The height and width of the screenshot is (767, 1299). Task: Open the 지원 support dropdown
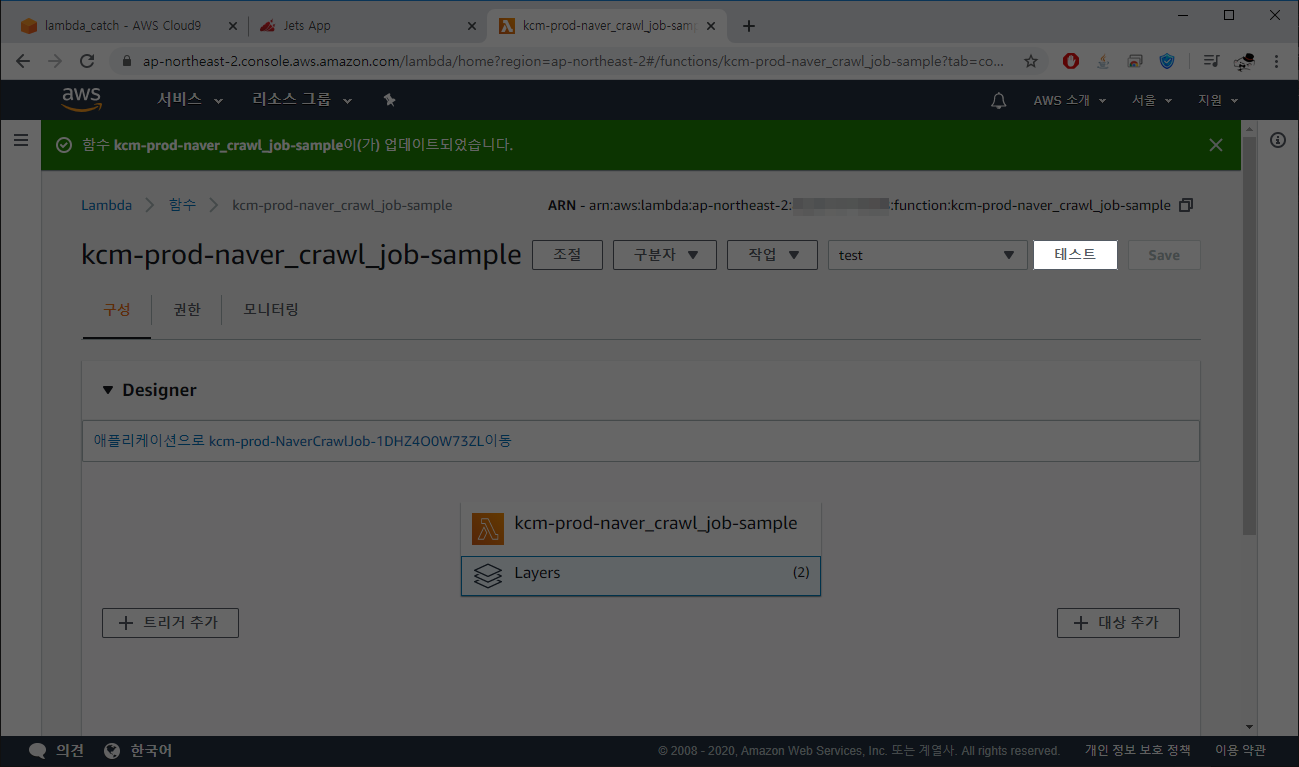[x=1218, y=100]
